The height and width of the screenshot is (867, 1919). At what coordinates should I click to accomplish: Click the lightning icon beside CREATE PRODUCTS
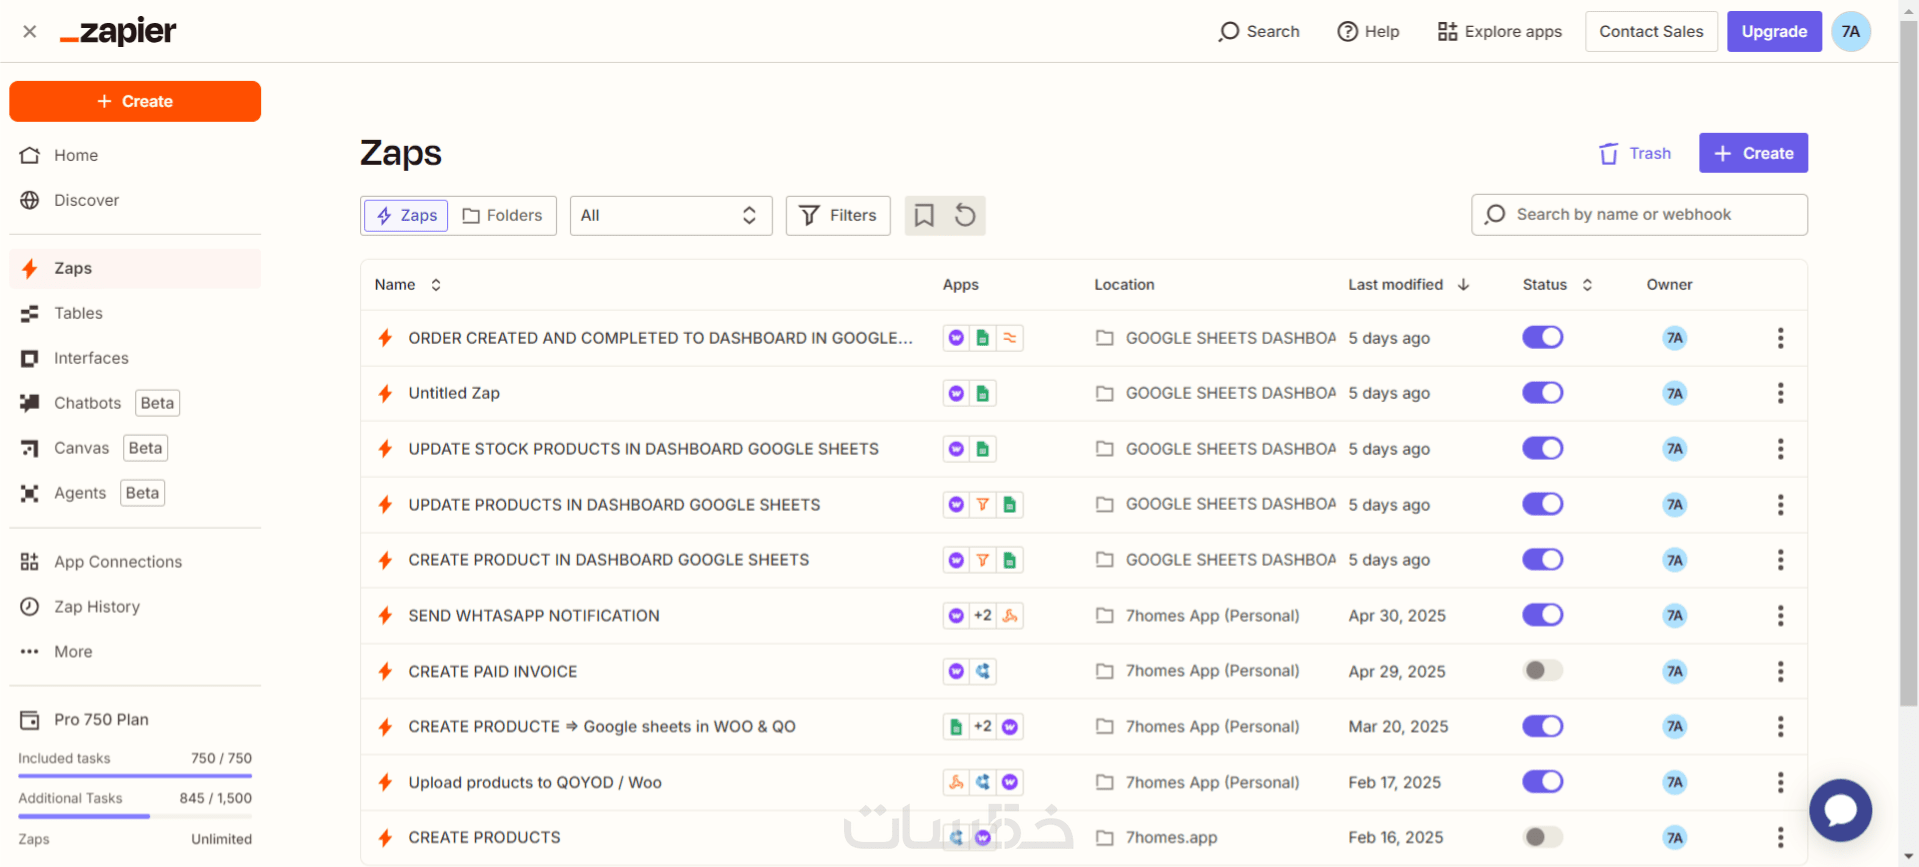tap(385, 838)
